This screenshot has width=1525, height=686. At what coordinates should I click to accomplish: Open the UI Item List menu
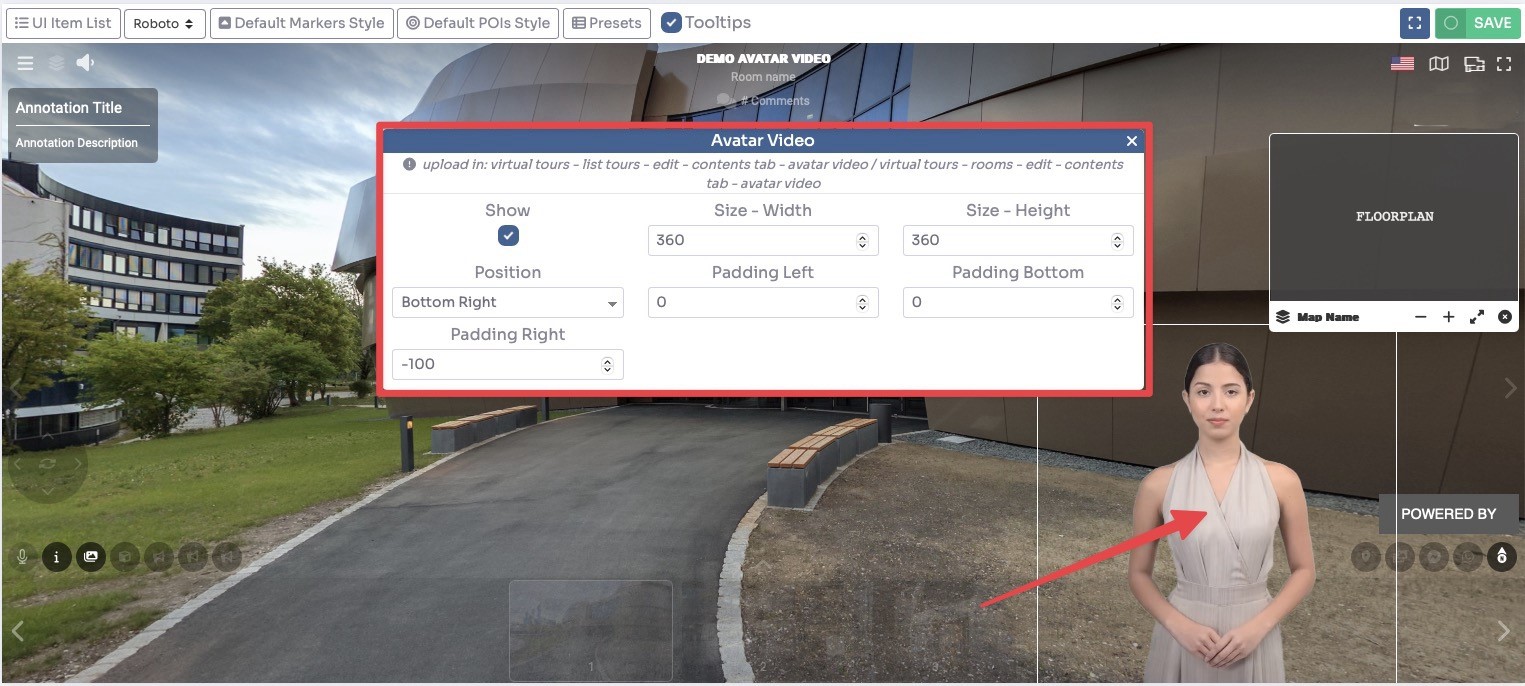tap(63, 22)
